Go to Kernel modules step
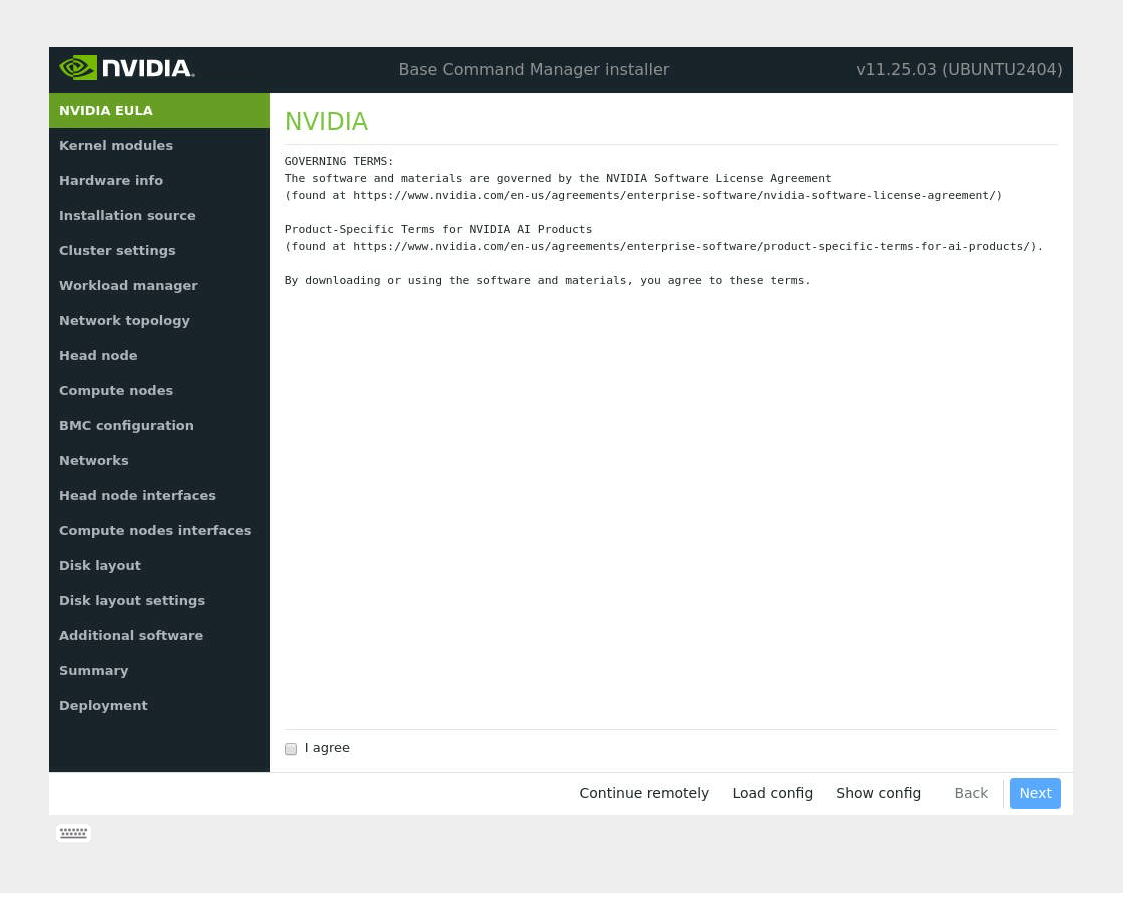 coord(116,146)
